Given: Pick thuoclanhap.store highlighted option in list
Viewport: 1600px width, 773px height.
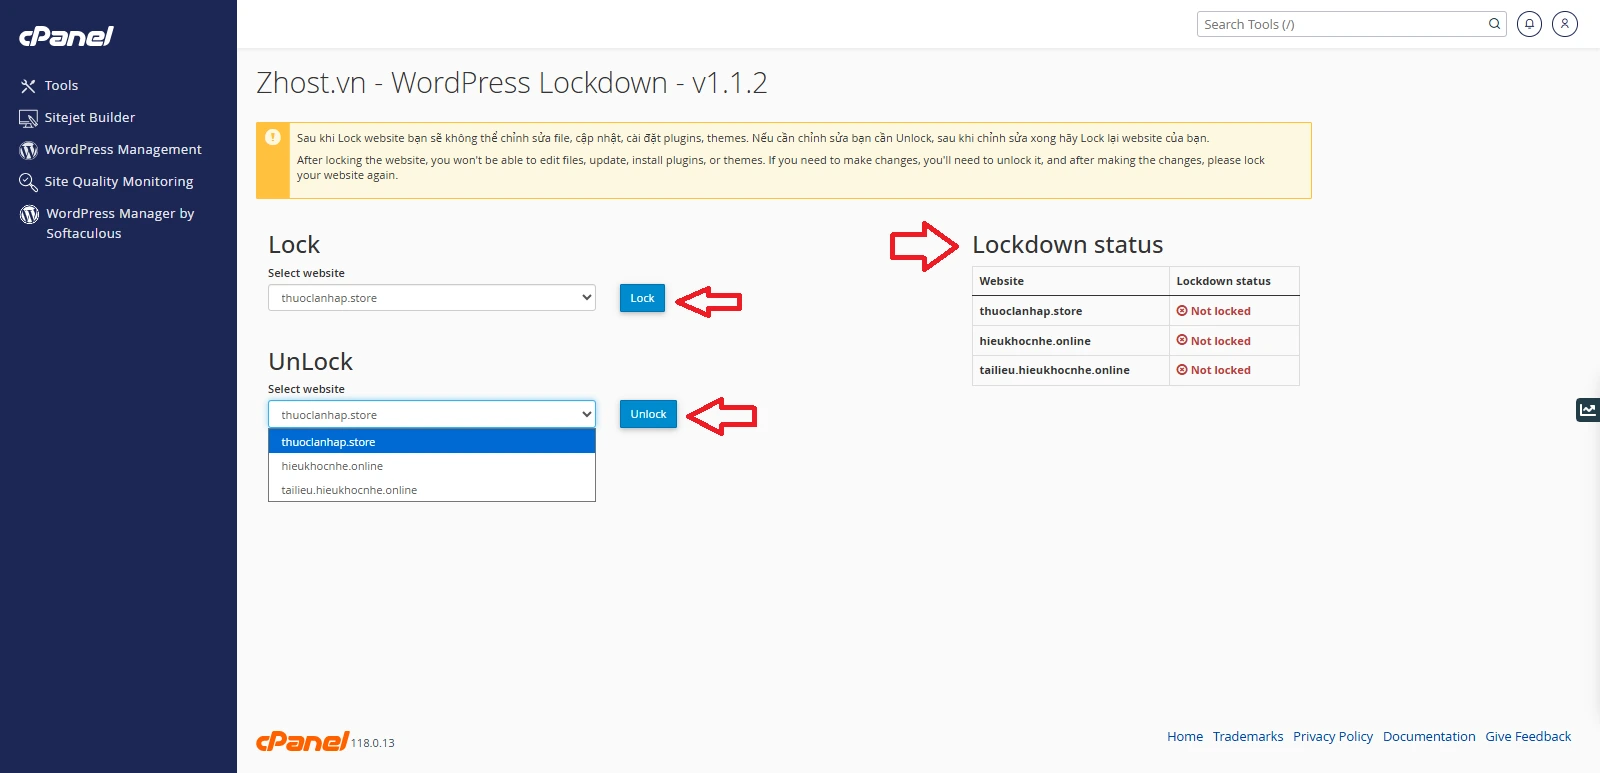Looking at the screenshot, I should (x=328, y=442).
